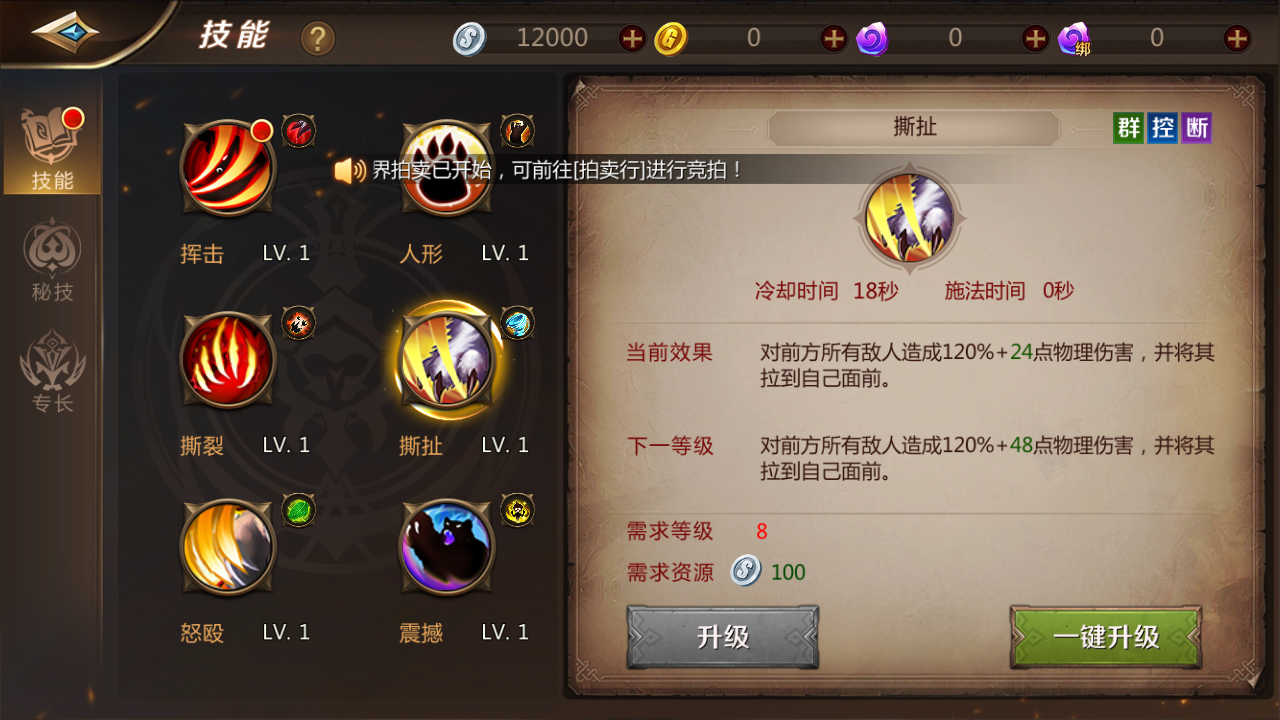1280x720 pixels.
Task: Select the 人形 paw skill icon
Action: [446, 168]
